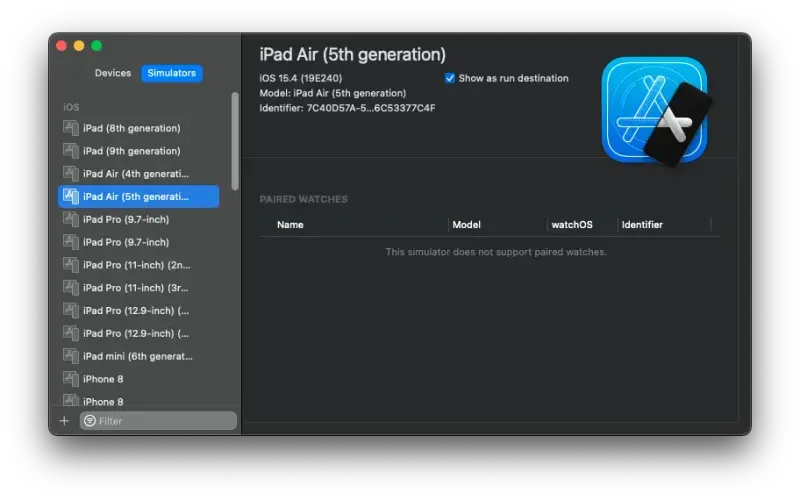Click the PAIRED WATCHES section label
The height and width of the screenshot is (500, 800).
(x=304, y=199)
